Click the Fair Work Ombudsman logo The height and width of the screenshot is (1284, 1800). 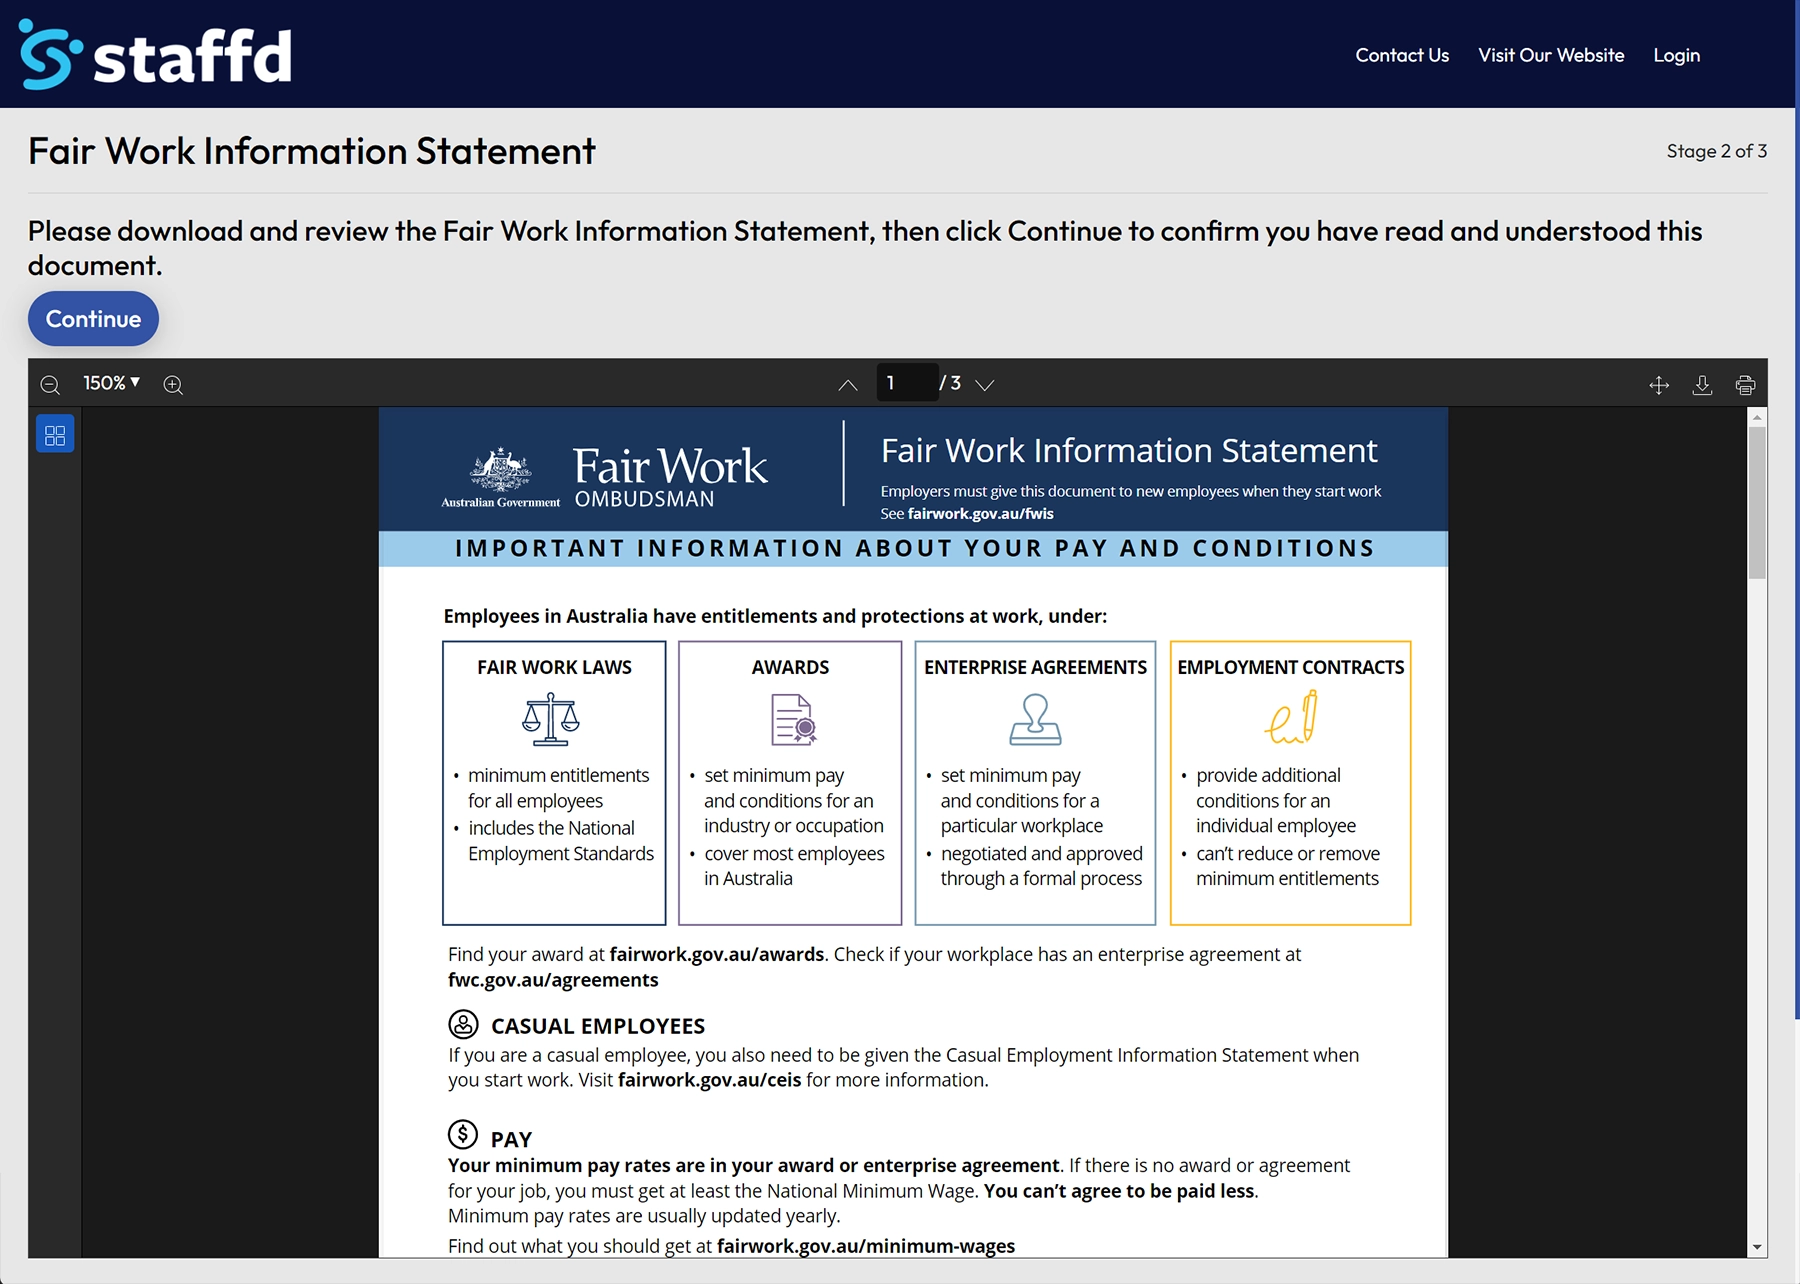coord(604,477)
